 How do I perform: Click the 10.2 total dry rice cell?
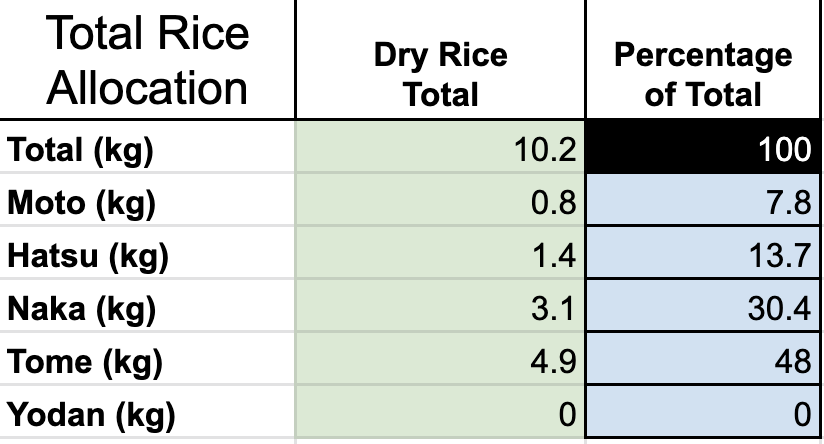coord(440,150)
